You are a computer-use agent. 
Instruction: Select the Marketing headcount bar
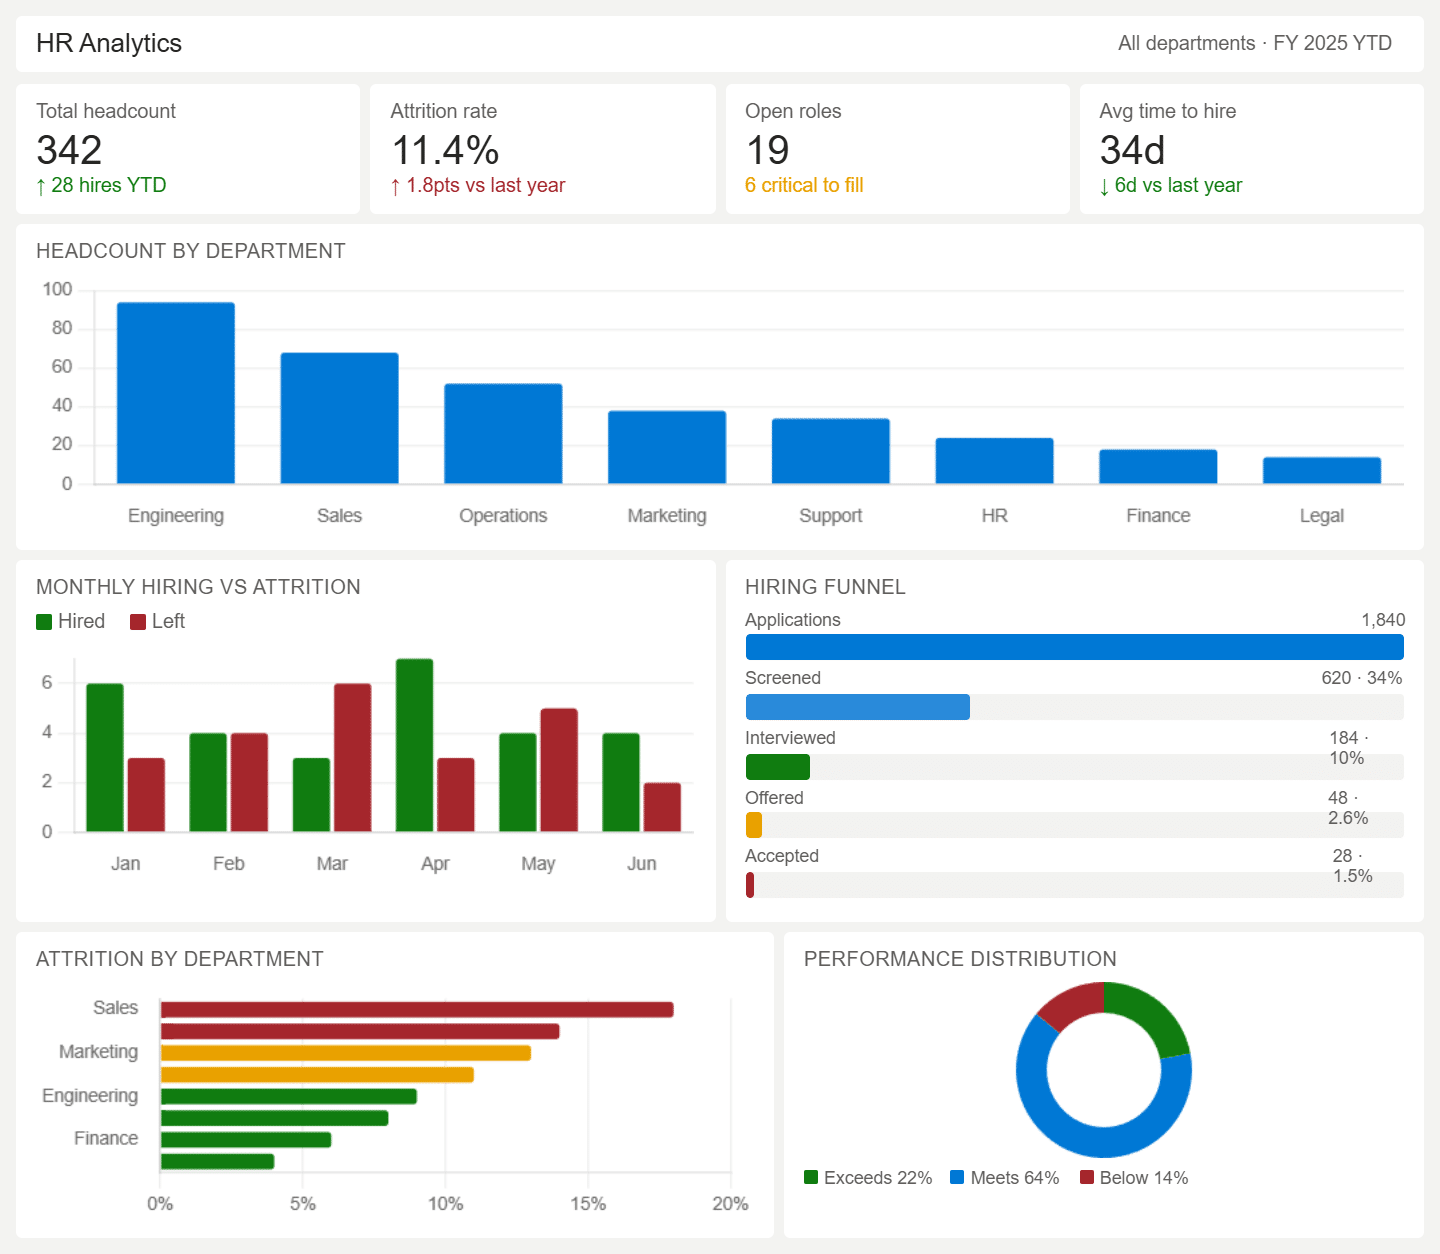click(667, 447)
